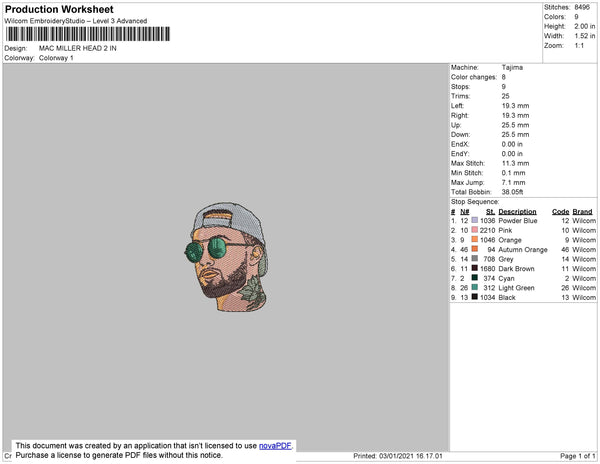Click the Autumn Orange description text
The image size is (600, 464).
523,249
